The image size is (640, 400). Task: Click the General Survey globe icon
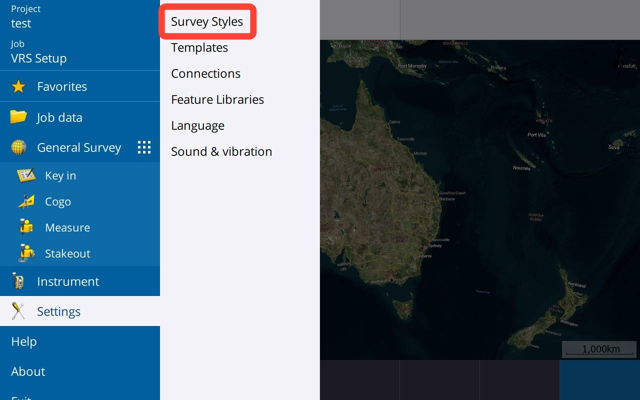point(19,147)
